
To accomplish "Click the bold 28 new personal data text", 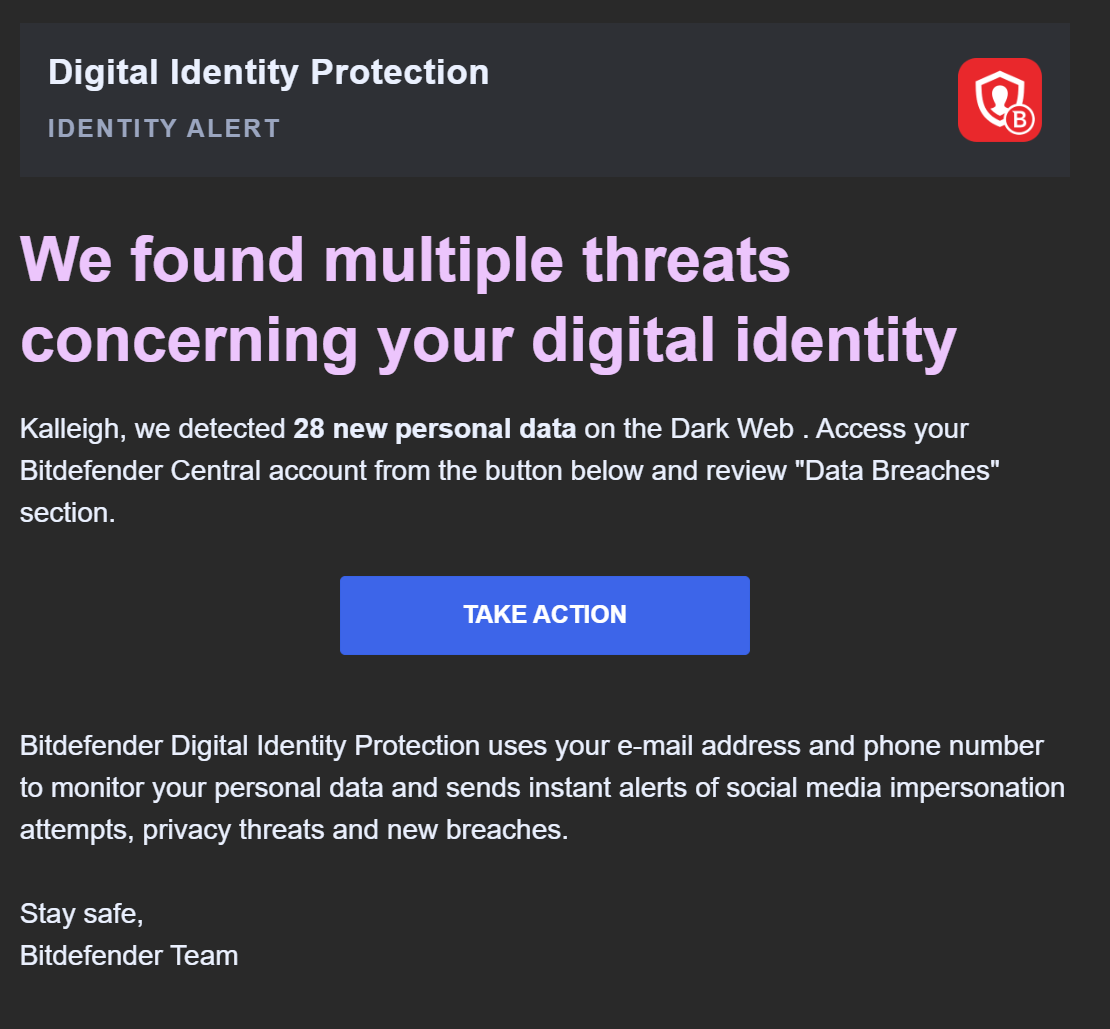I will [x=433, y=428].
